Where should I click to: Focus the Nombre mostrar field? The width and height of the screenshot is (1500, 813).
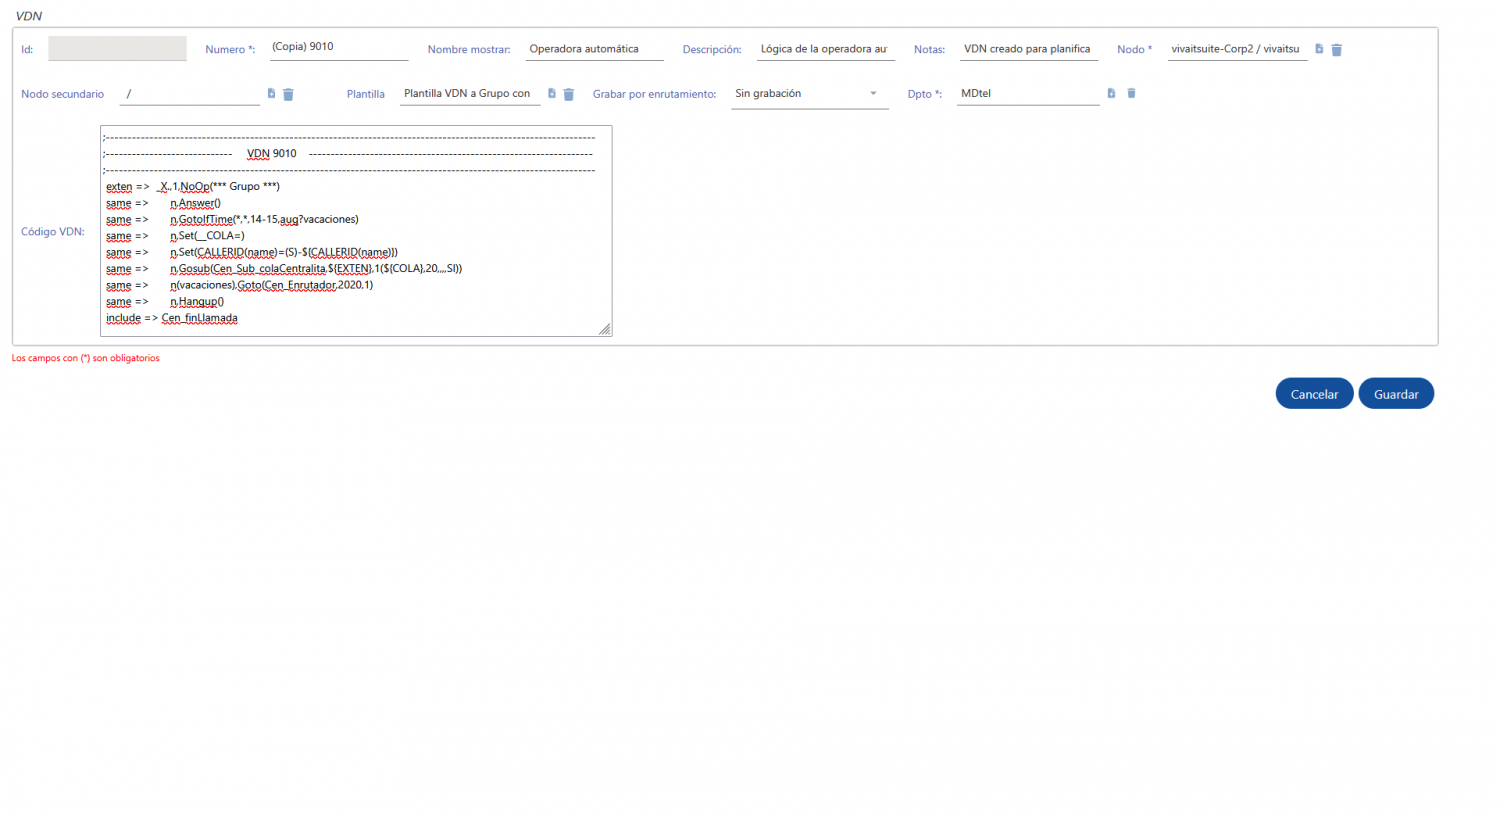tap(594, 48)
